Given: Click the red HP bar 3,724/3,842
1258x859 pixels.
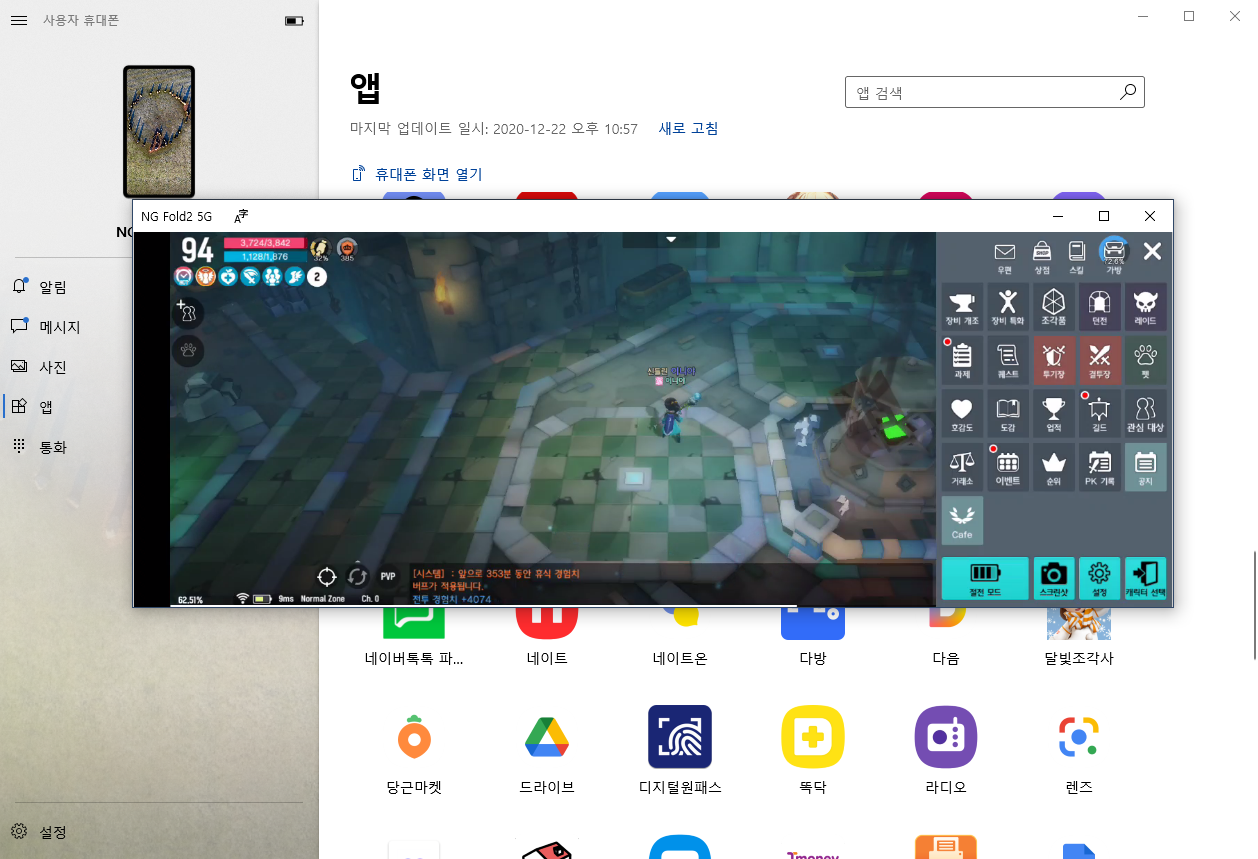Looking at the screenshot, I should 264,243.
